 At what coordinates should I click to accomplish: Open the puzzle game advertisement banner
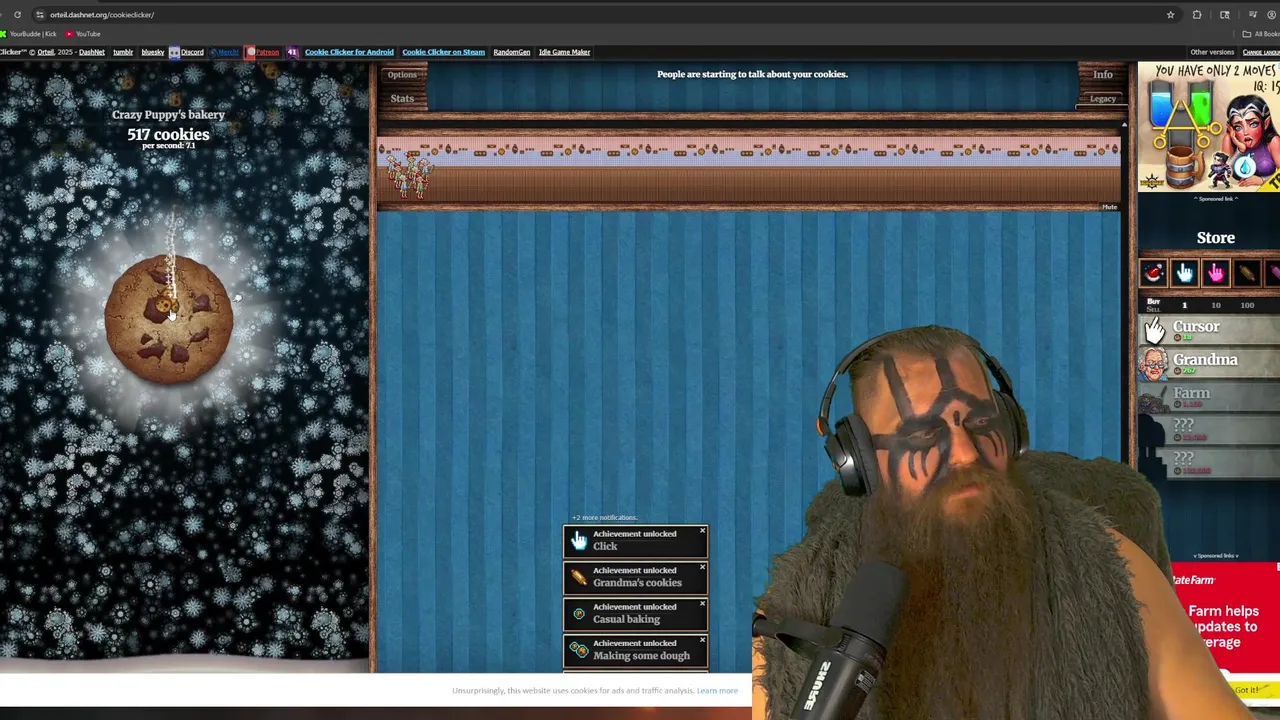(x=1209, y=127)
